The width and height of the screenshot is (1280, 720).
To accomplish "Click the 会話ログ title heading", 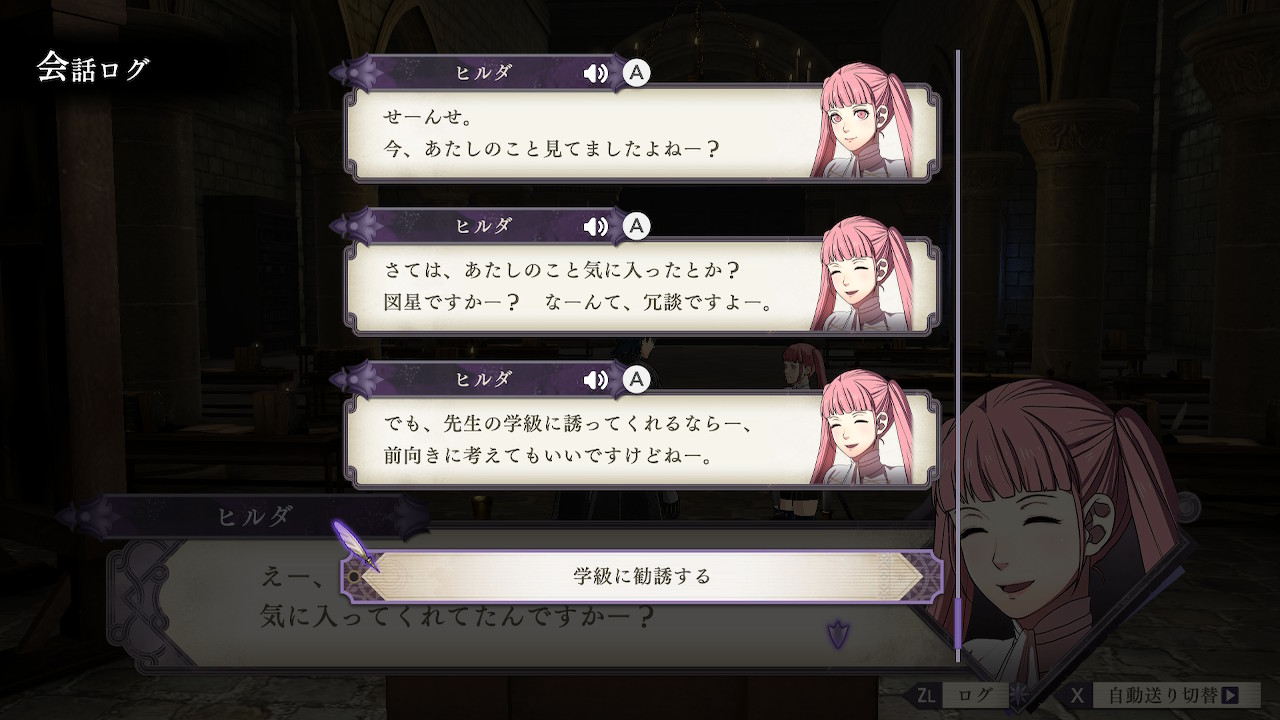I will [x=93, y=68].
